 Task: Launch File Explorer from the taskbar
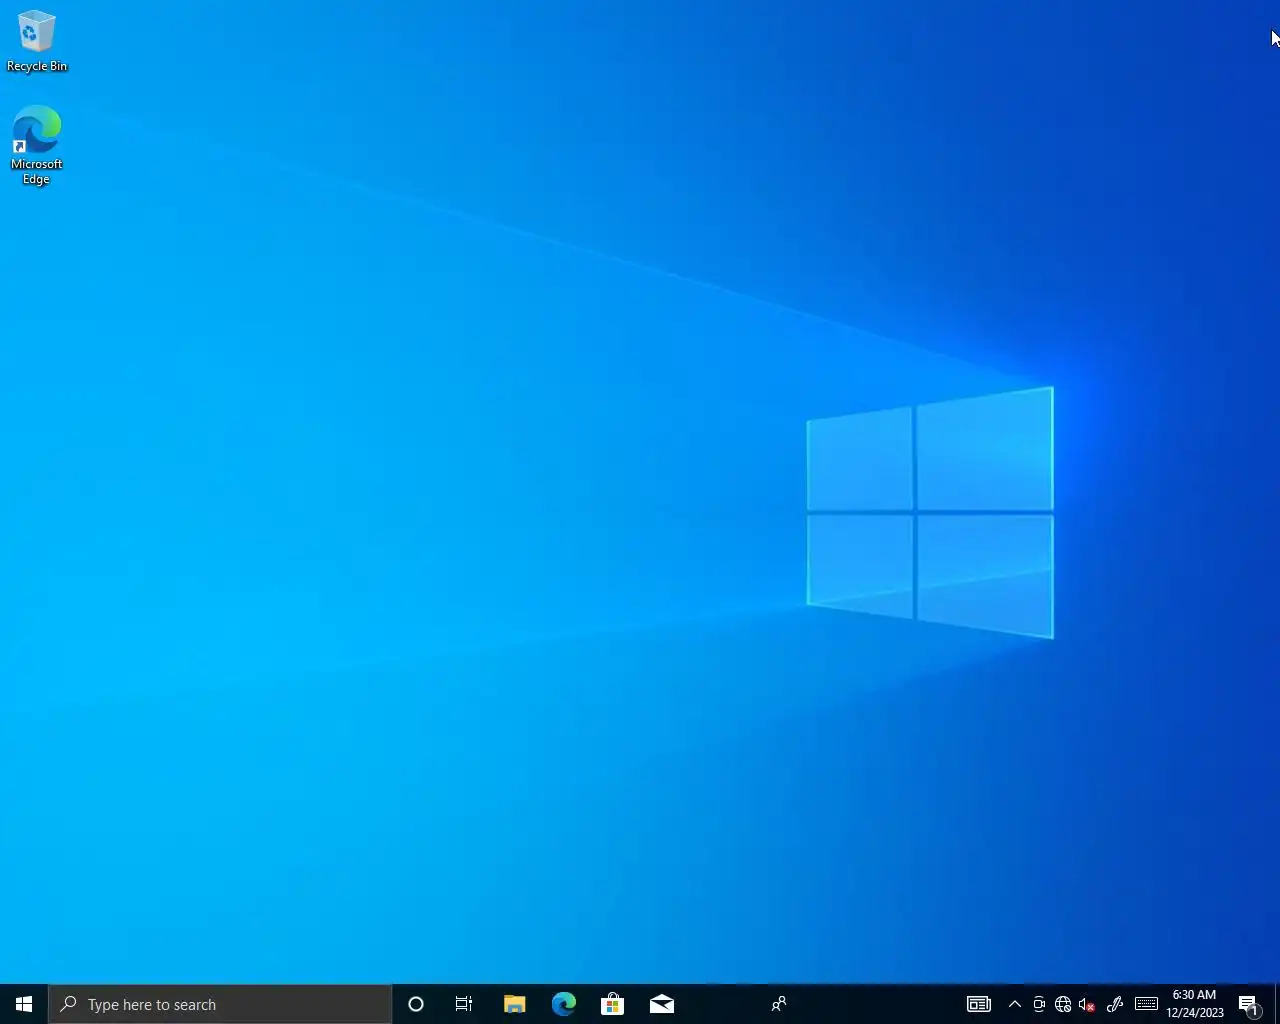pos(514,1004)
